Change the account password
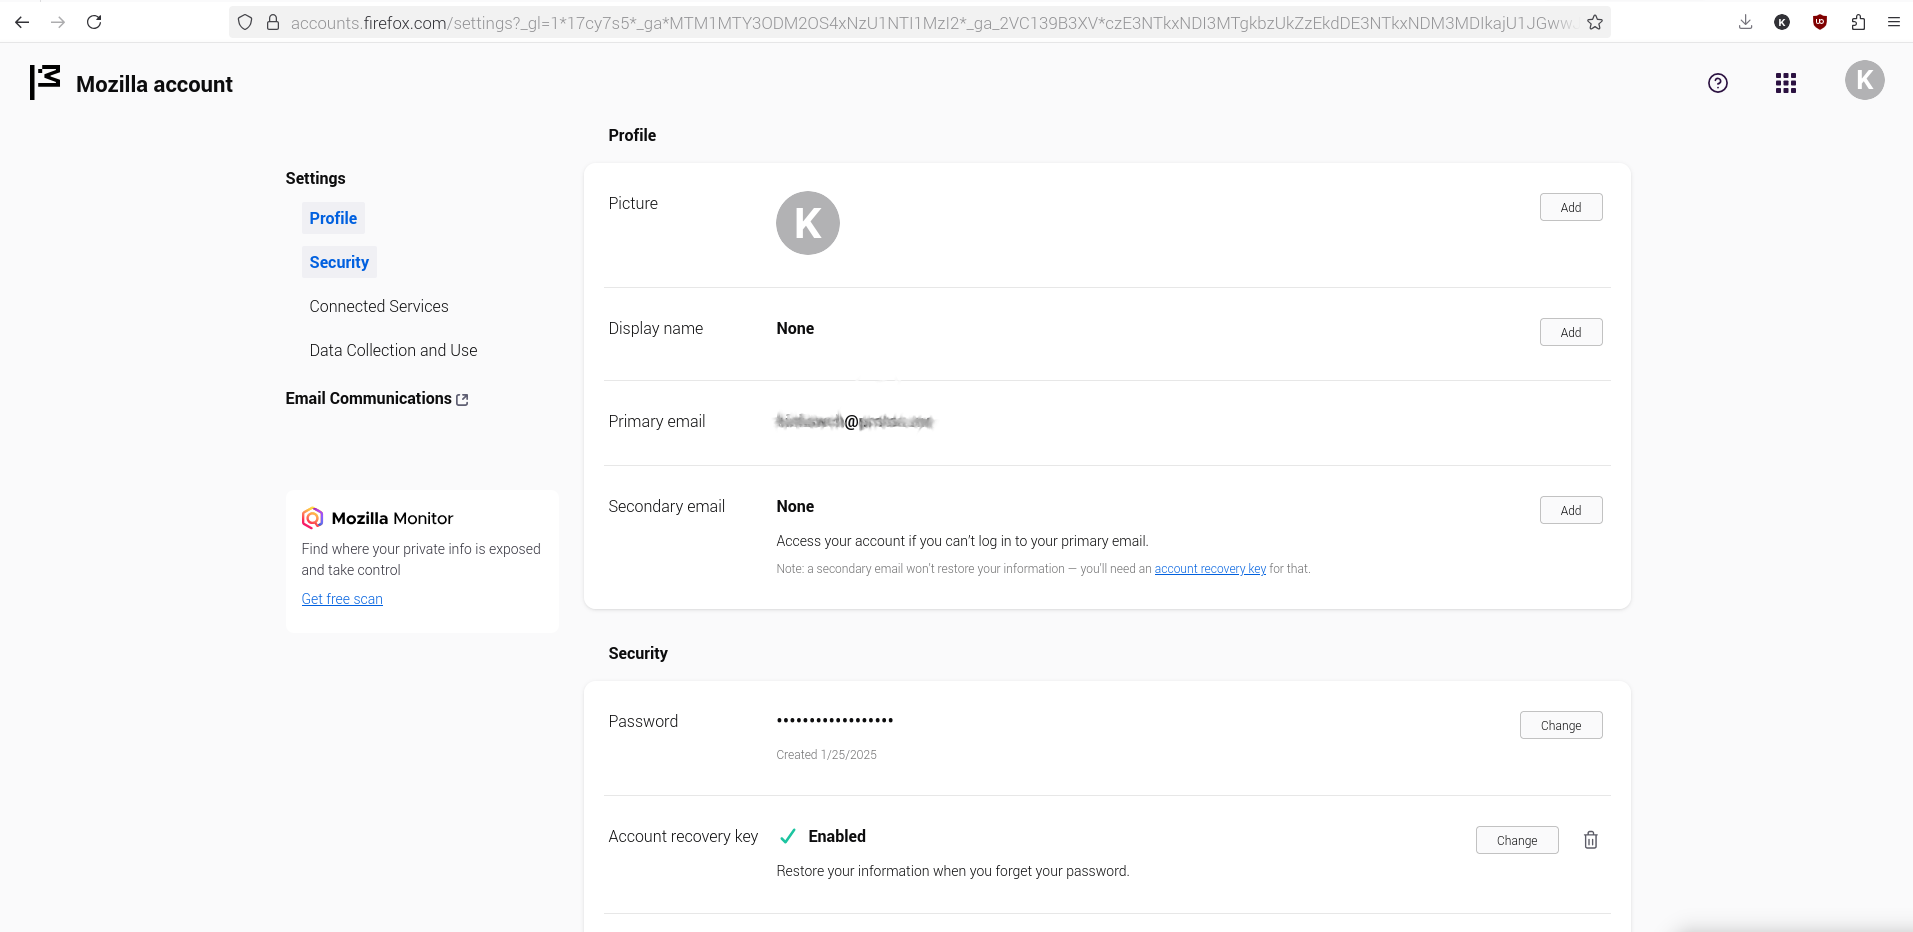The image size is (1913, 932). [1561, 725]
